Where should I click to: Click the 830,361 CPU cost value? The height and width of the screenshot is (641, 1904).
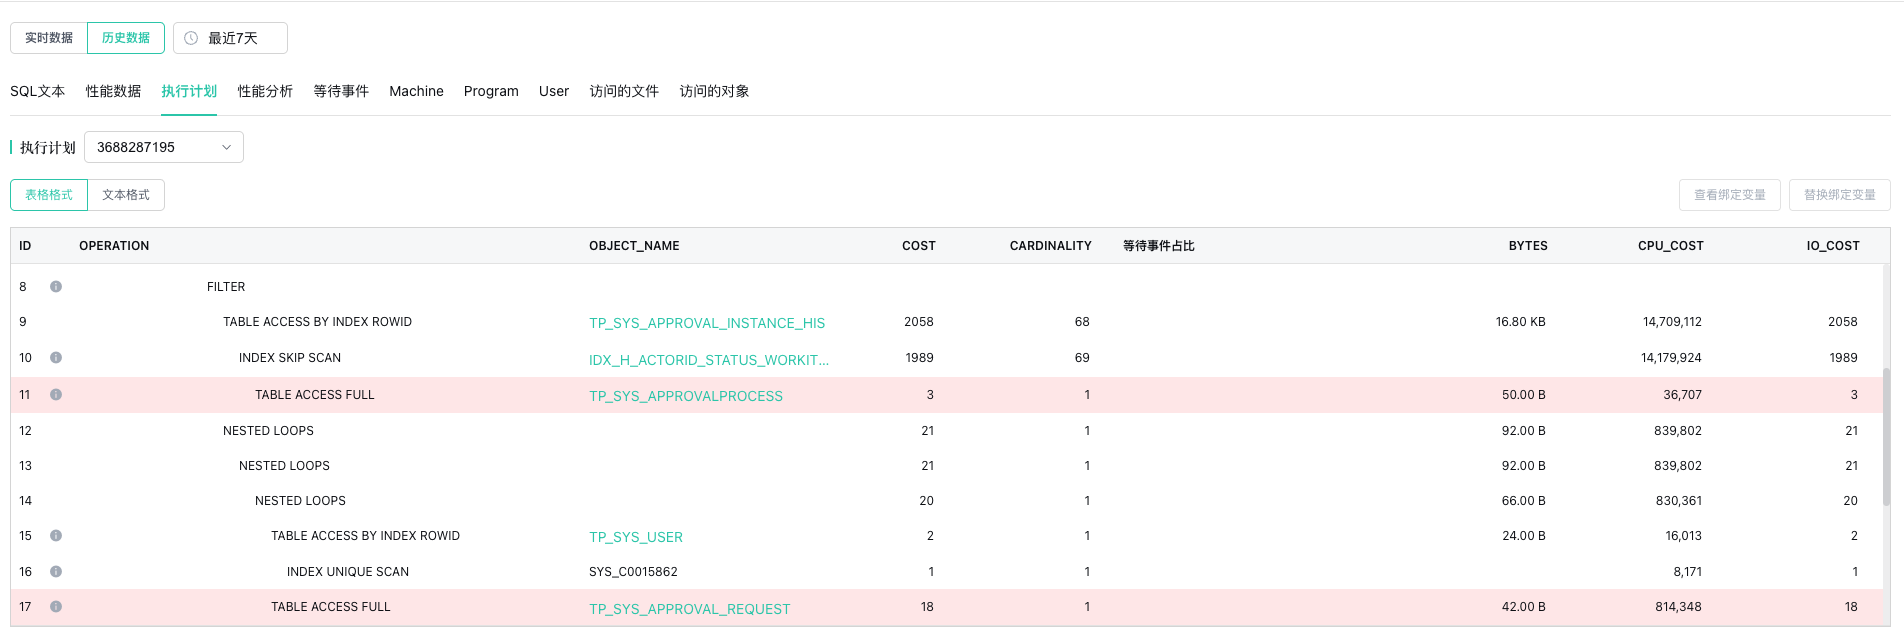[x=1678, y=501]
